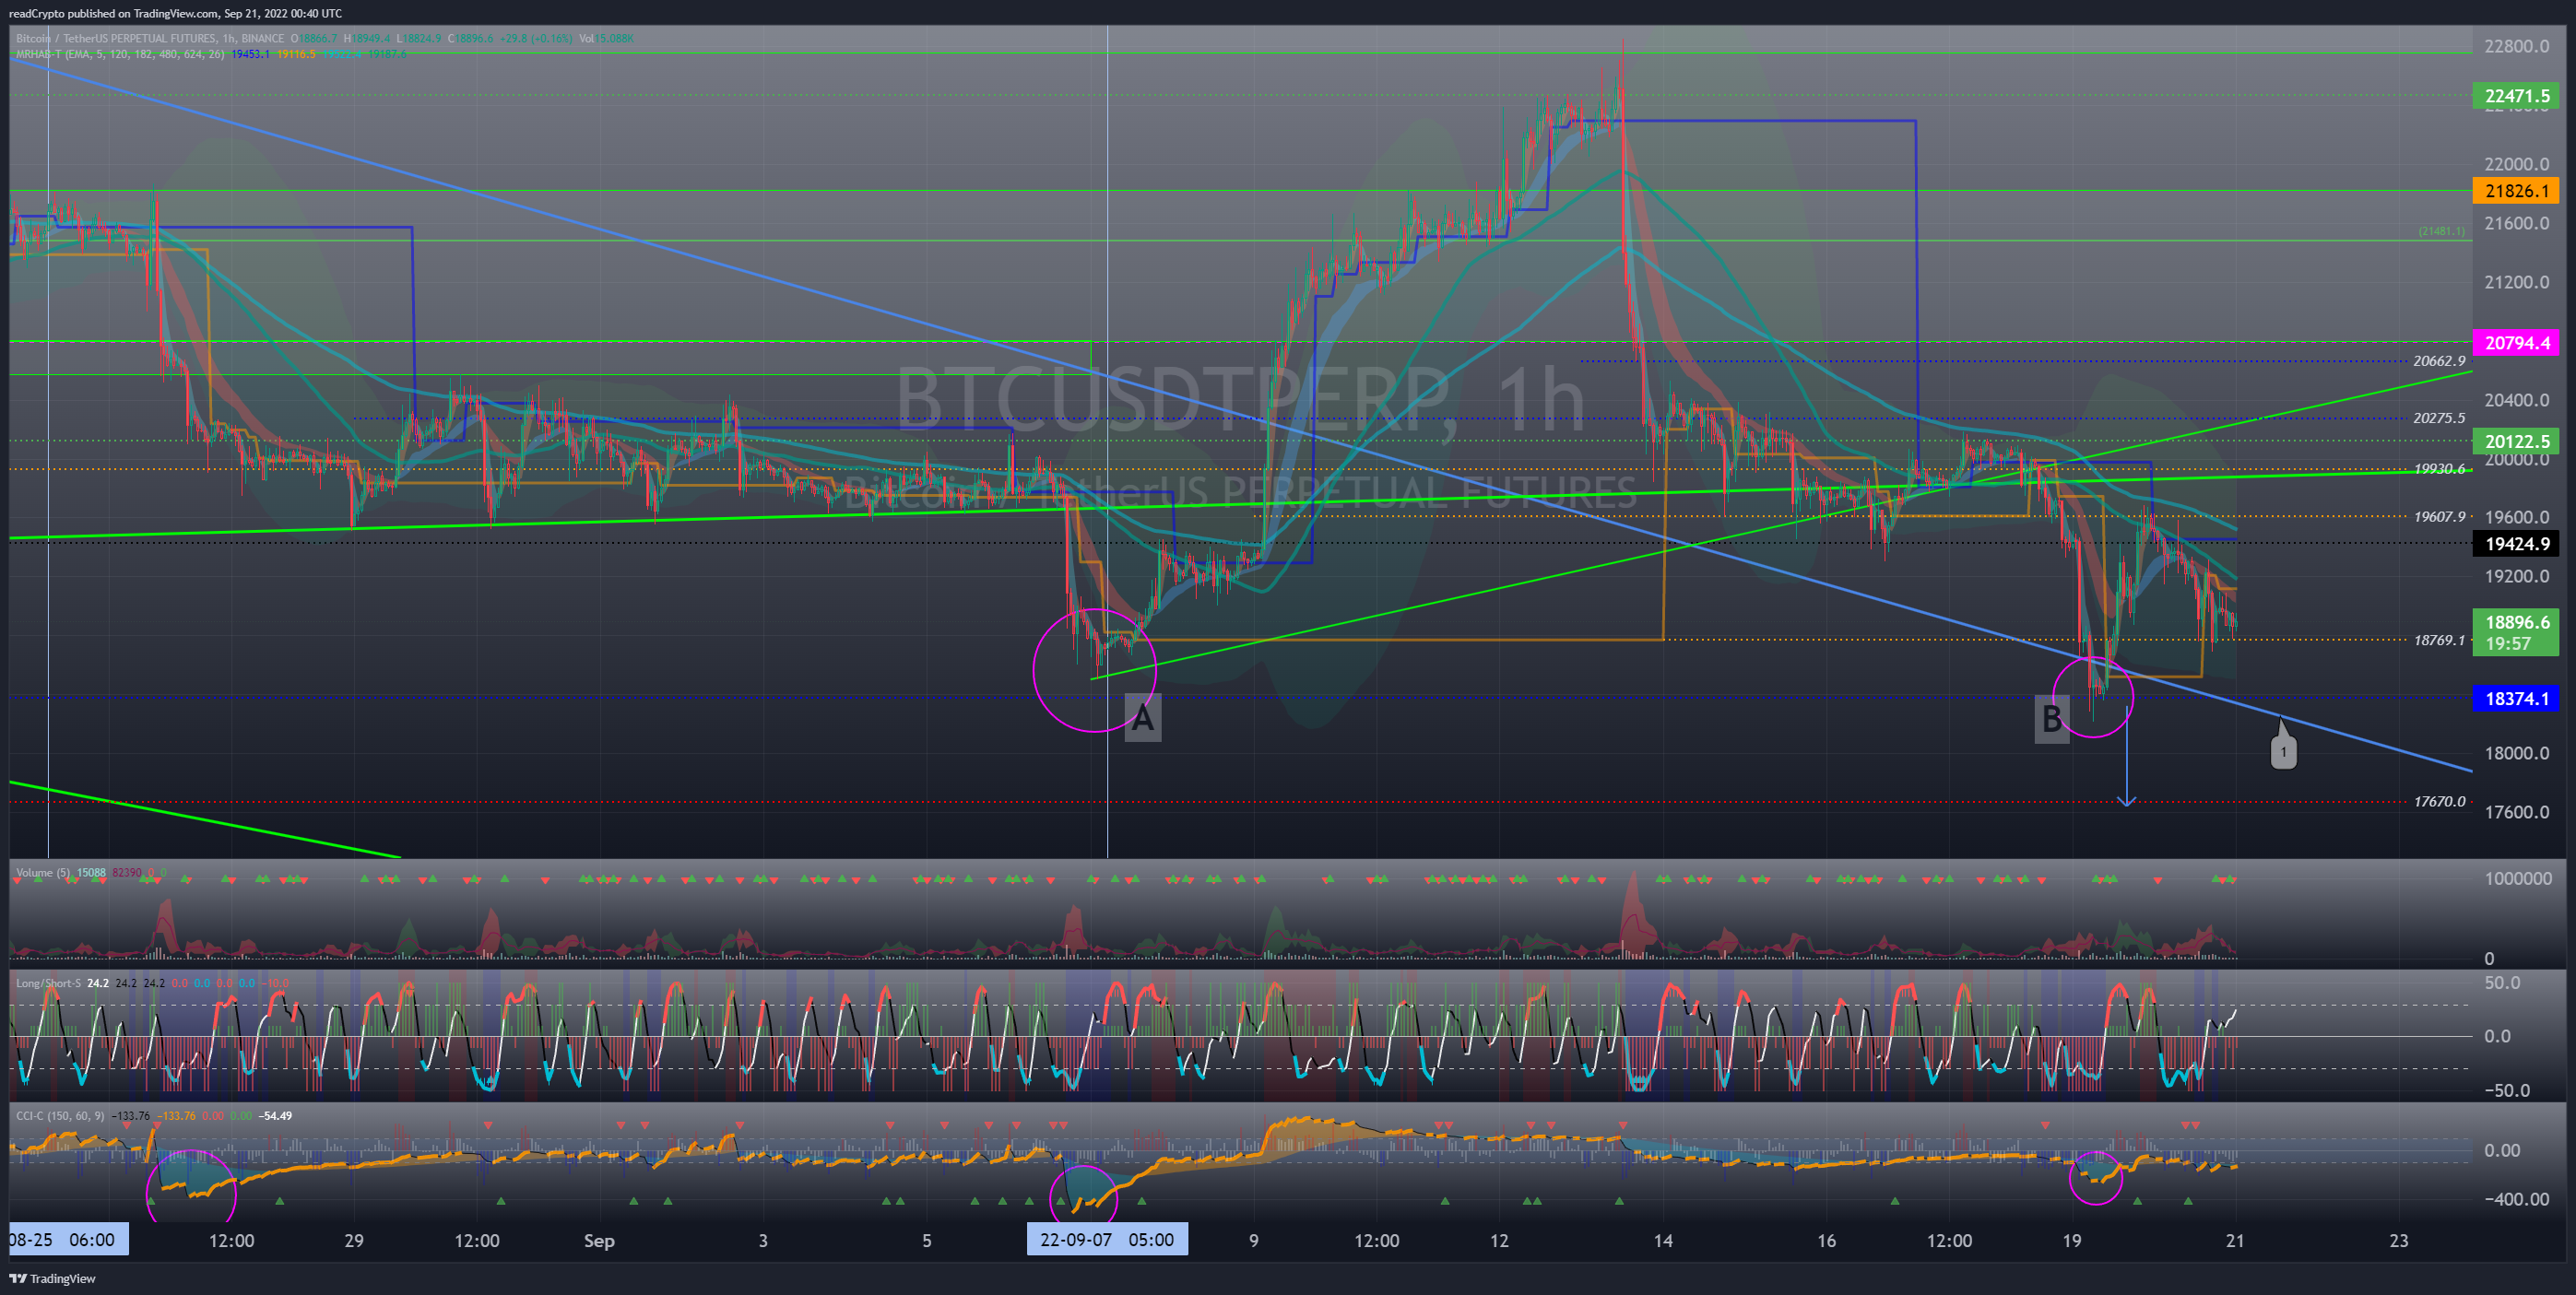Click the 20662.9 line value label

pyautogui.click(x=2439, y=361)
